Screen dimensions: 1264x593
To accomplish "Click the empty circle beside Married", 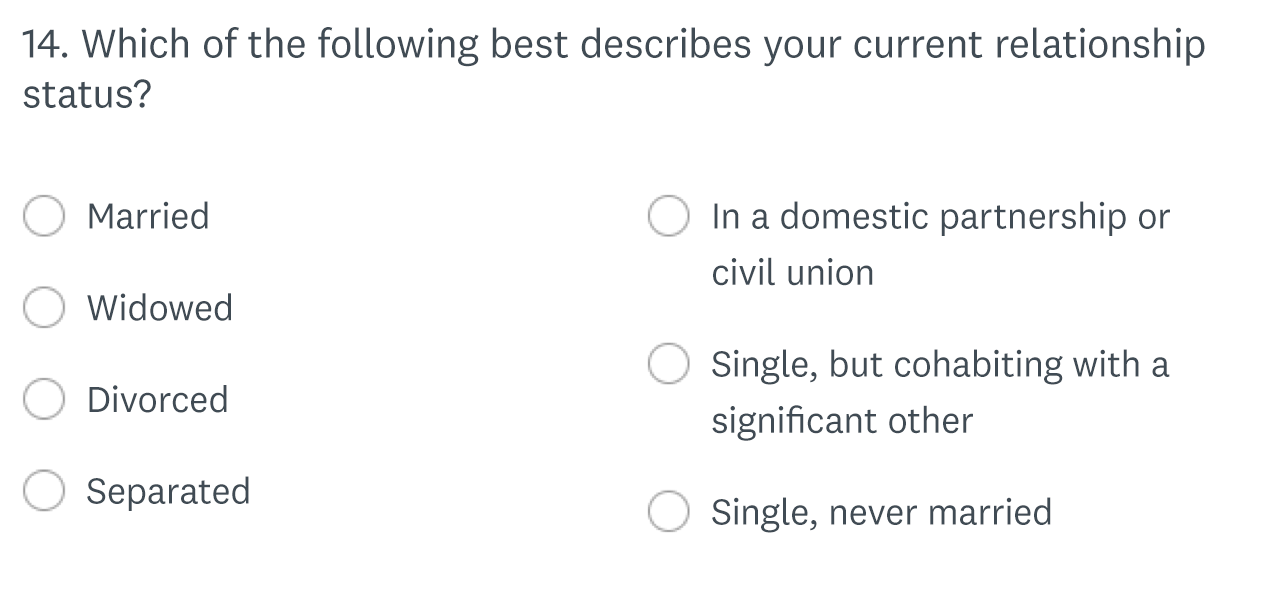I will [44, 215].
